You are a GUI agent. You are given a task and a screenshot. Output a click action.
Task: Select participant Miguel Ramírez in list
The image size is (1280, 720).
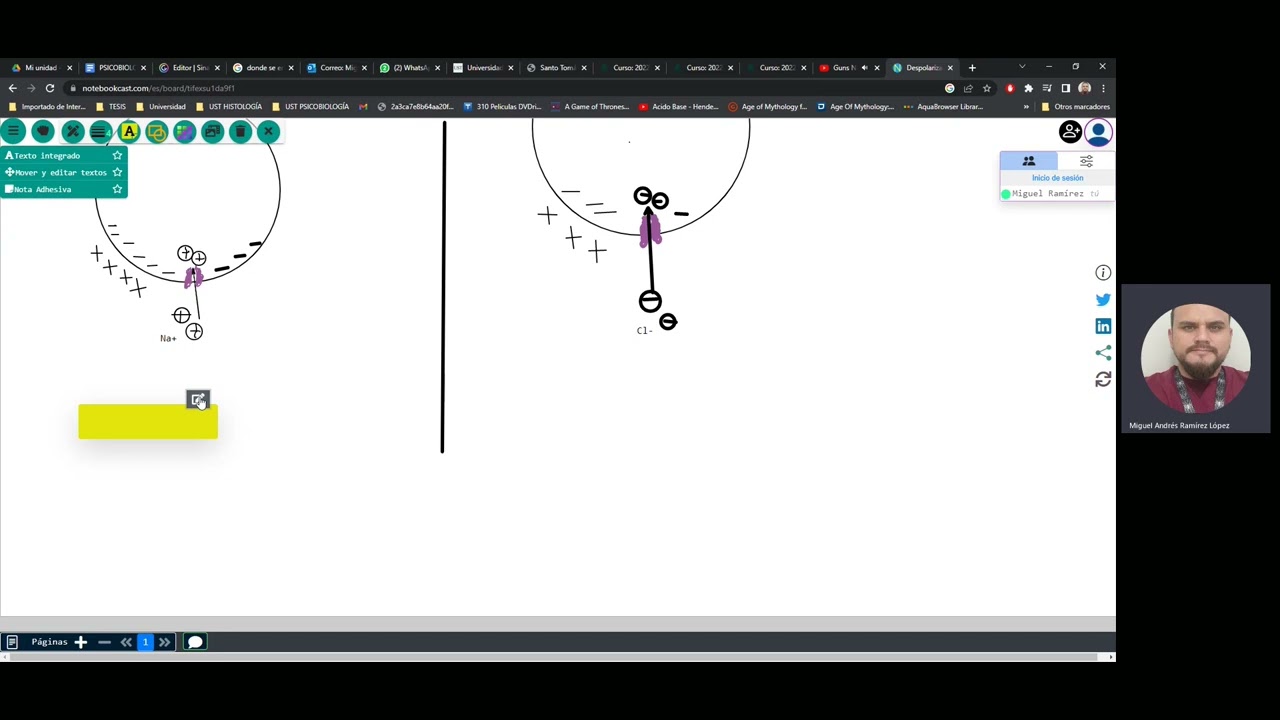tap(1050, 194)
